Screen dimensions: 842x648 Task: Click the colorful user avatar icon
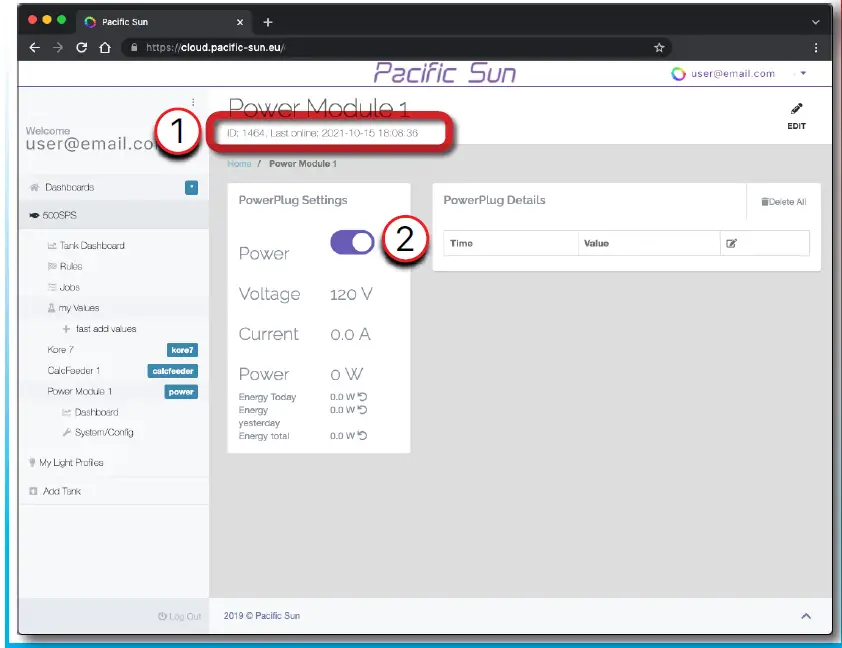click(678, 74)
